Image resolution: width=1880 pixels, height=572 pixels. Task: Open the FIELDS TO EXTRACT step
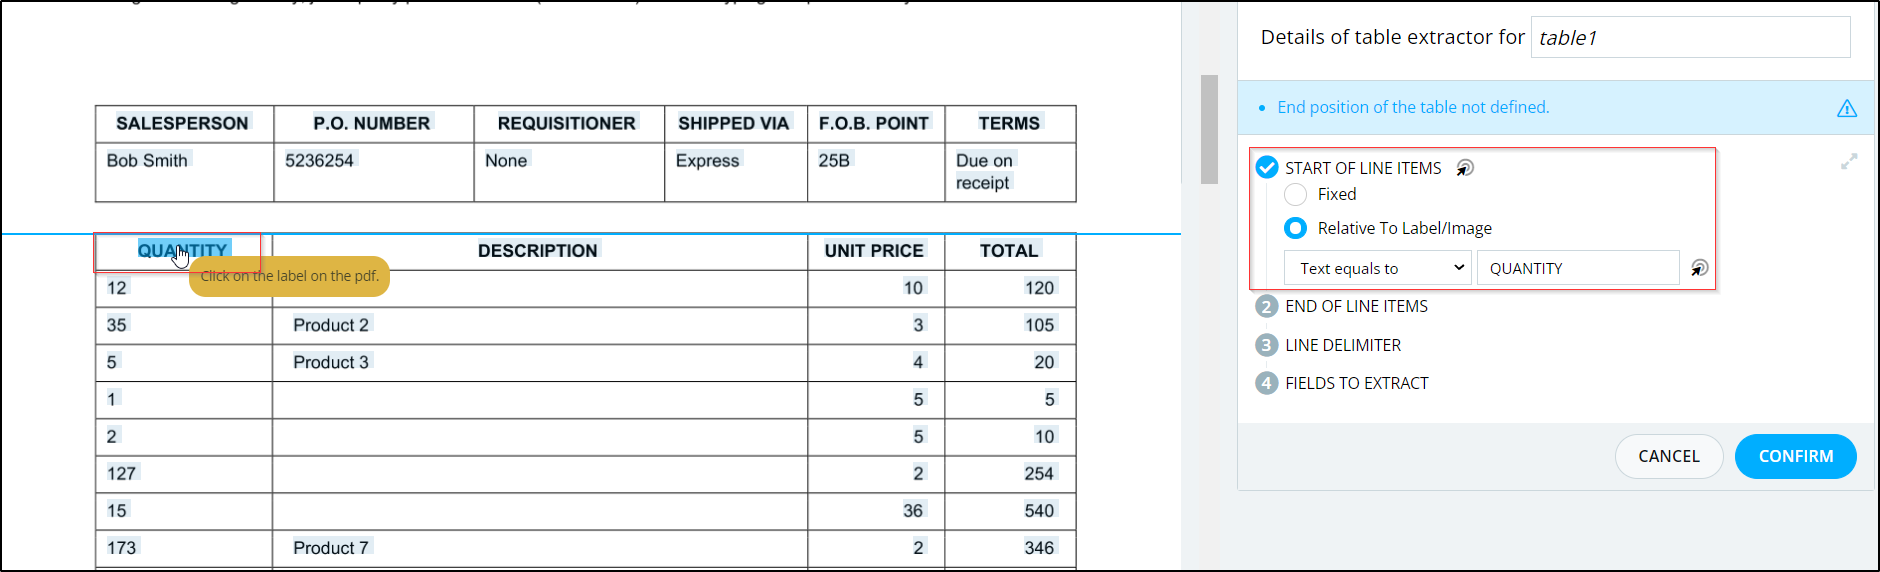point(1356,383)
